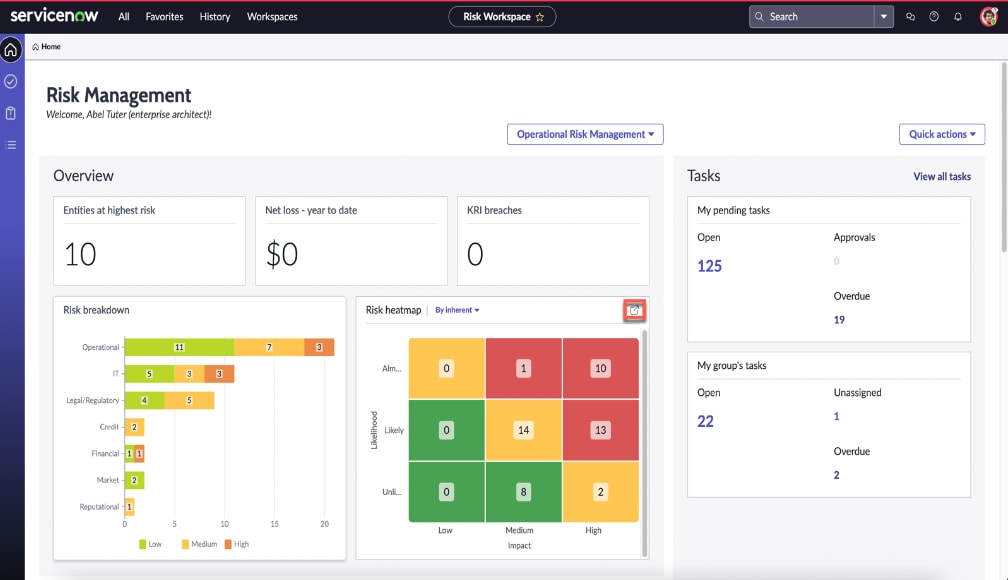Select Favorites in the top menu
Image resolution: width=1008 pixels, height=580 pixels.
163,16
